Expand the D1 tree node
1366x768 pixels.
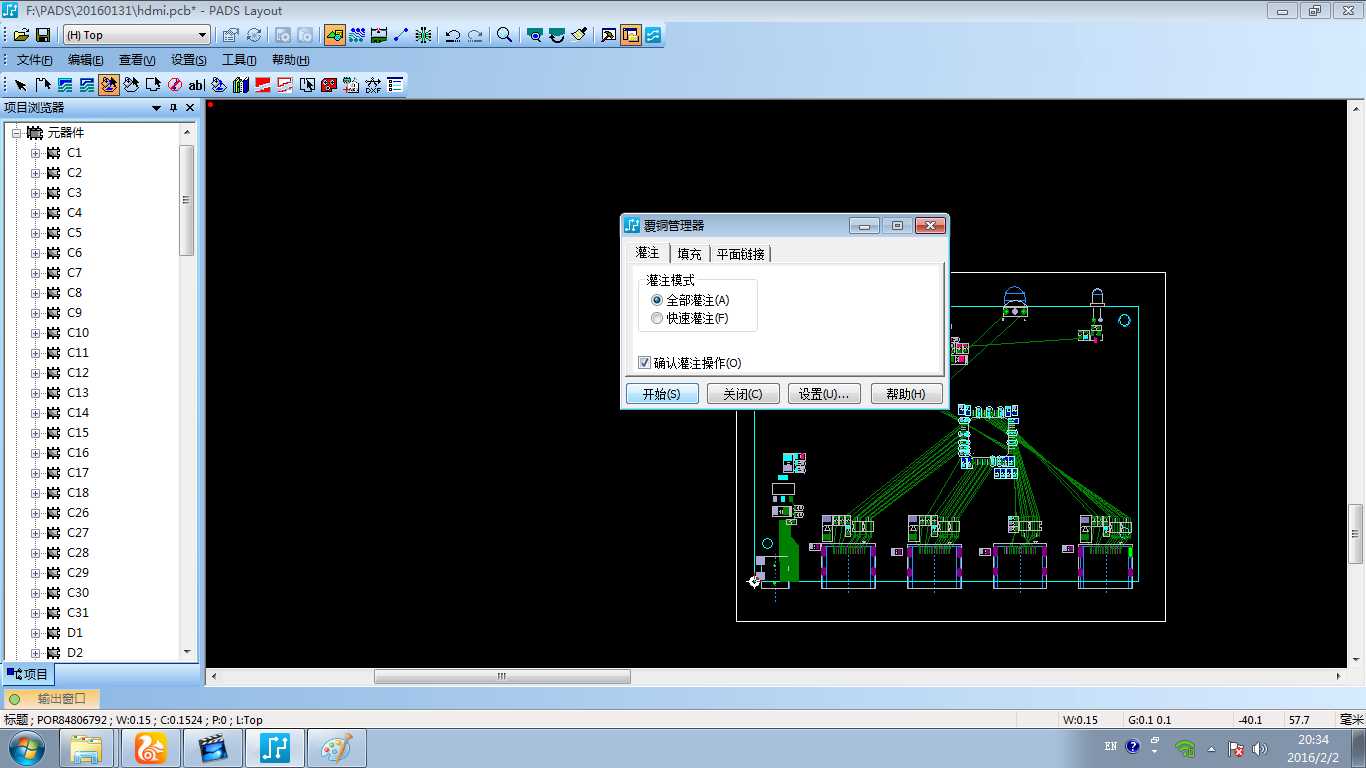click(36, 633)
